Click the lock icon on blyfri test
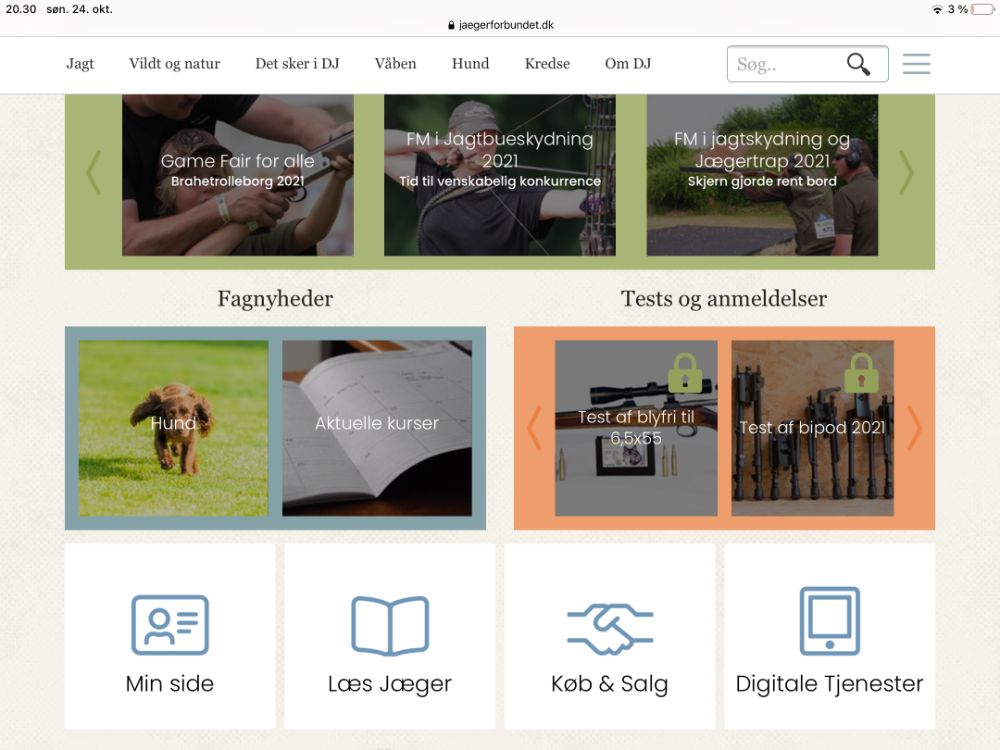The width and height of the screenshot is (1000, 750). (x=685, y=373)
